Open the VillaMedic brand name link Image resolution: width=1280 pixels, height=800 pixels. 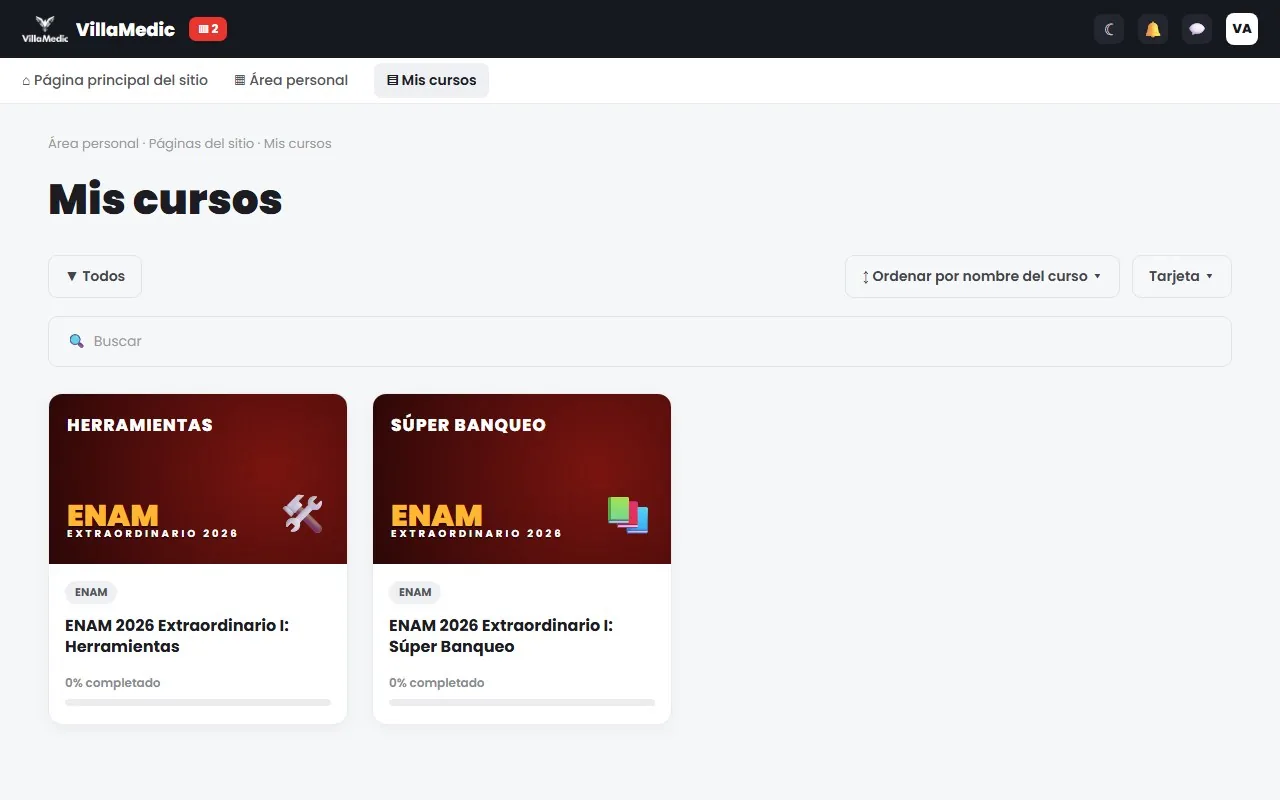pos(125,29)
